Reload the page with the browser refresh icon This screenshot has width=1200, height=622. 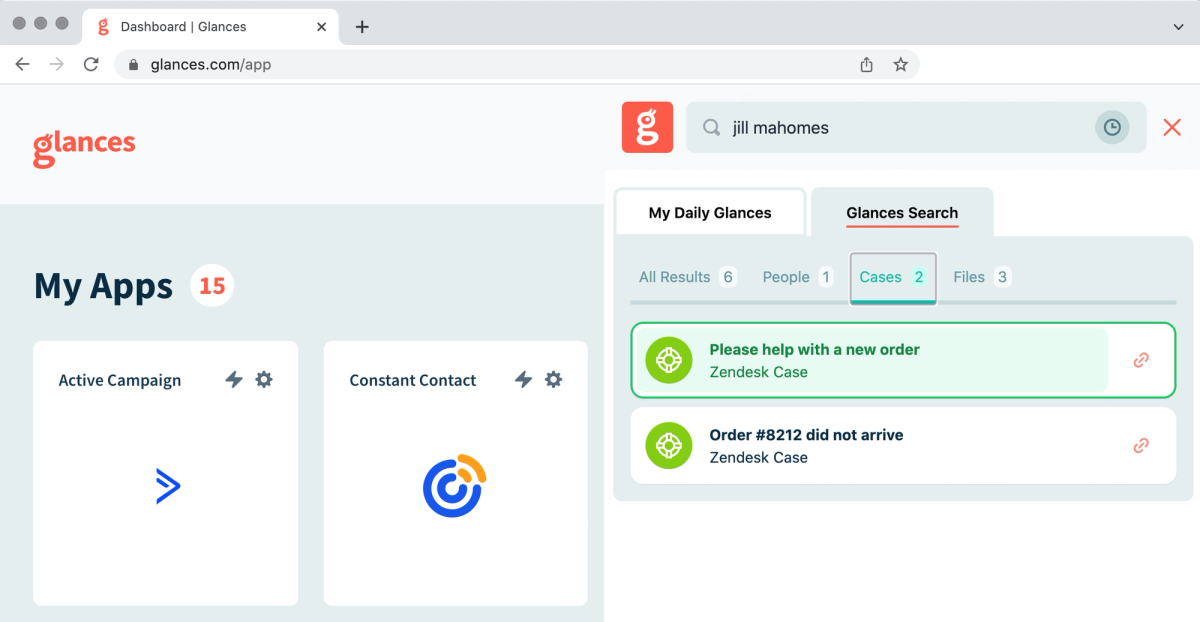coord(91,64)
